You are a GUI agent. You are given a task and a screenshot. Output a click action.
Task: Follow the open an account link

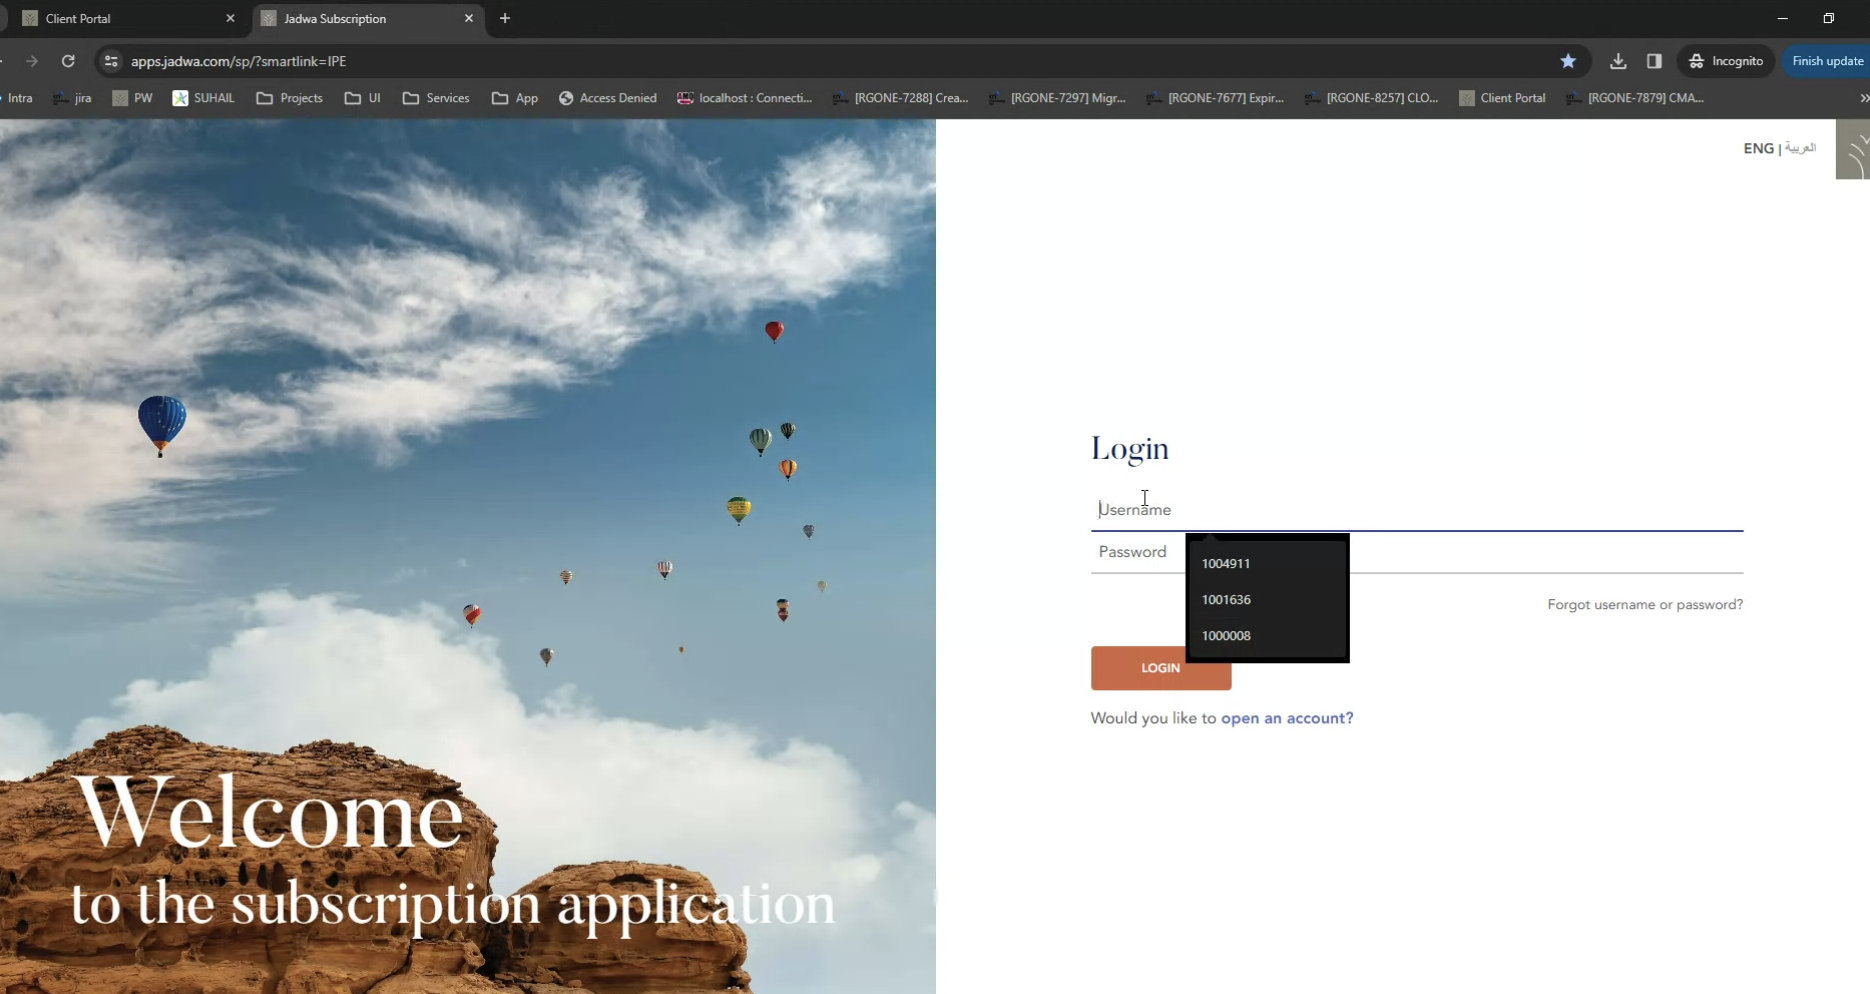(x=1286, y=718)
